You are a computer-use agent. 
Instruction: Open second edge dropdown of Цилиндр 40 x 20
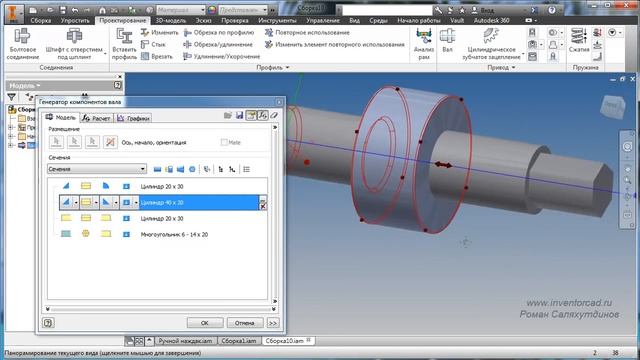[x=116, y=202]
